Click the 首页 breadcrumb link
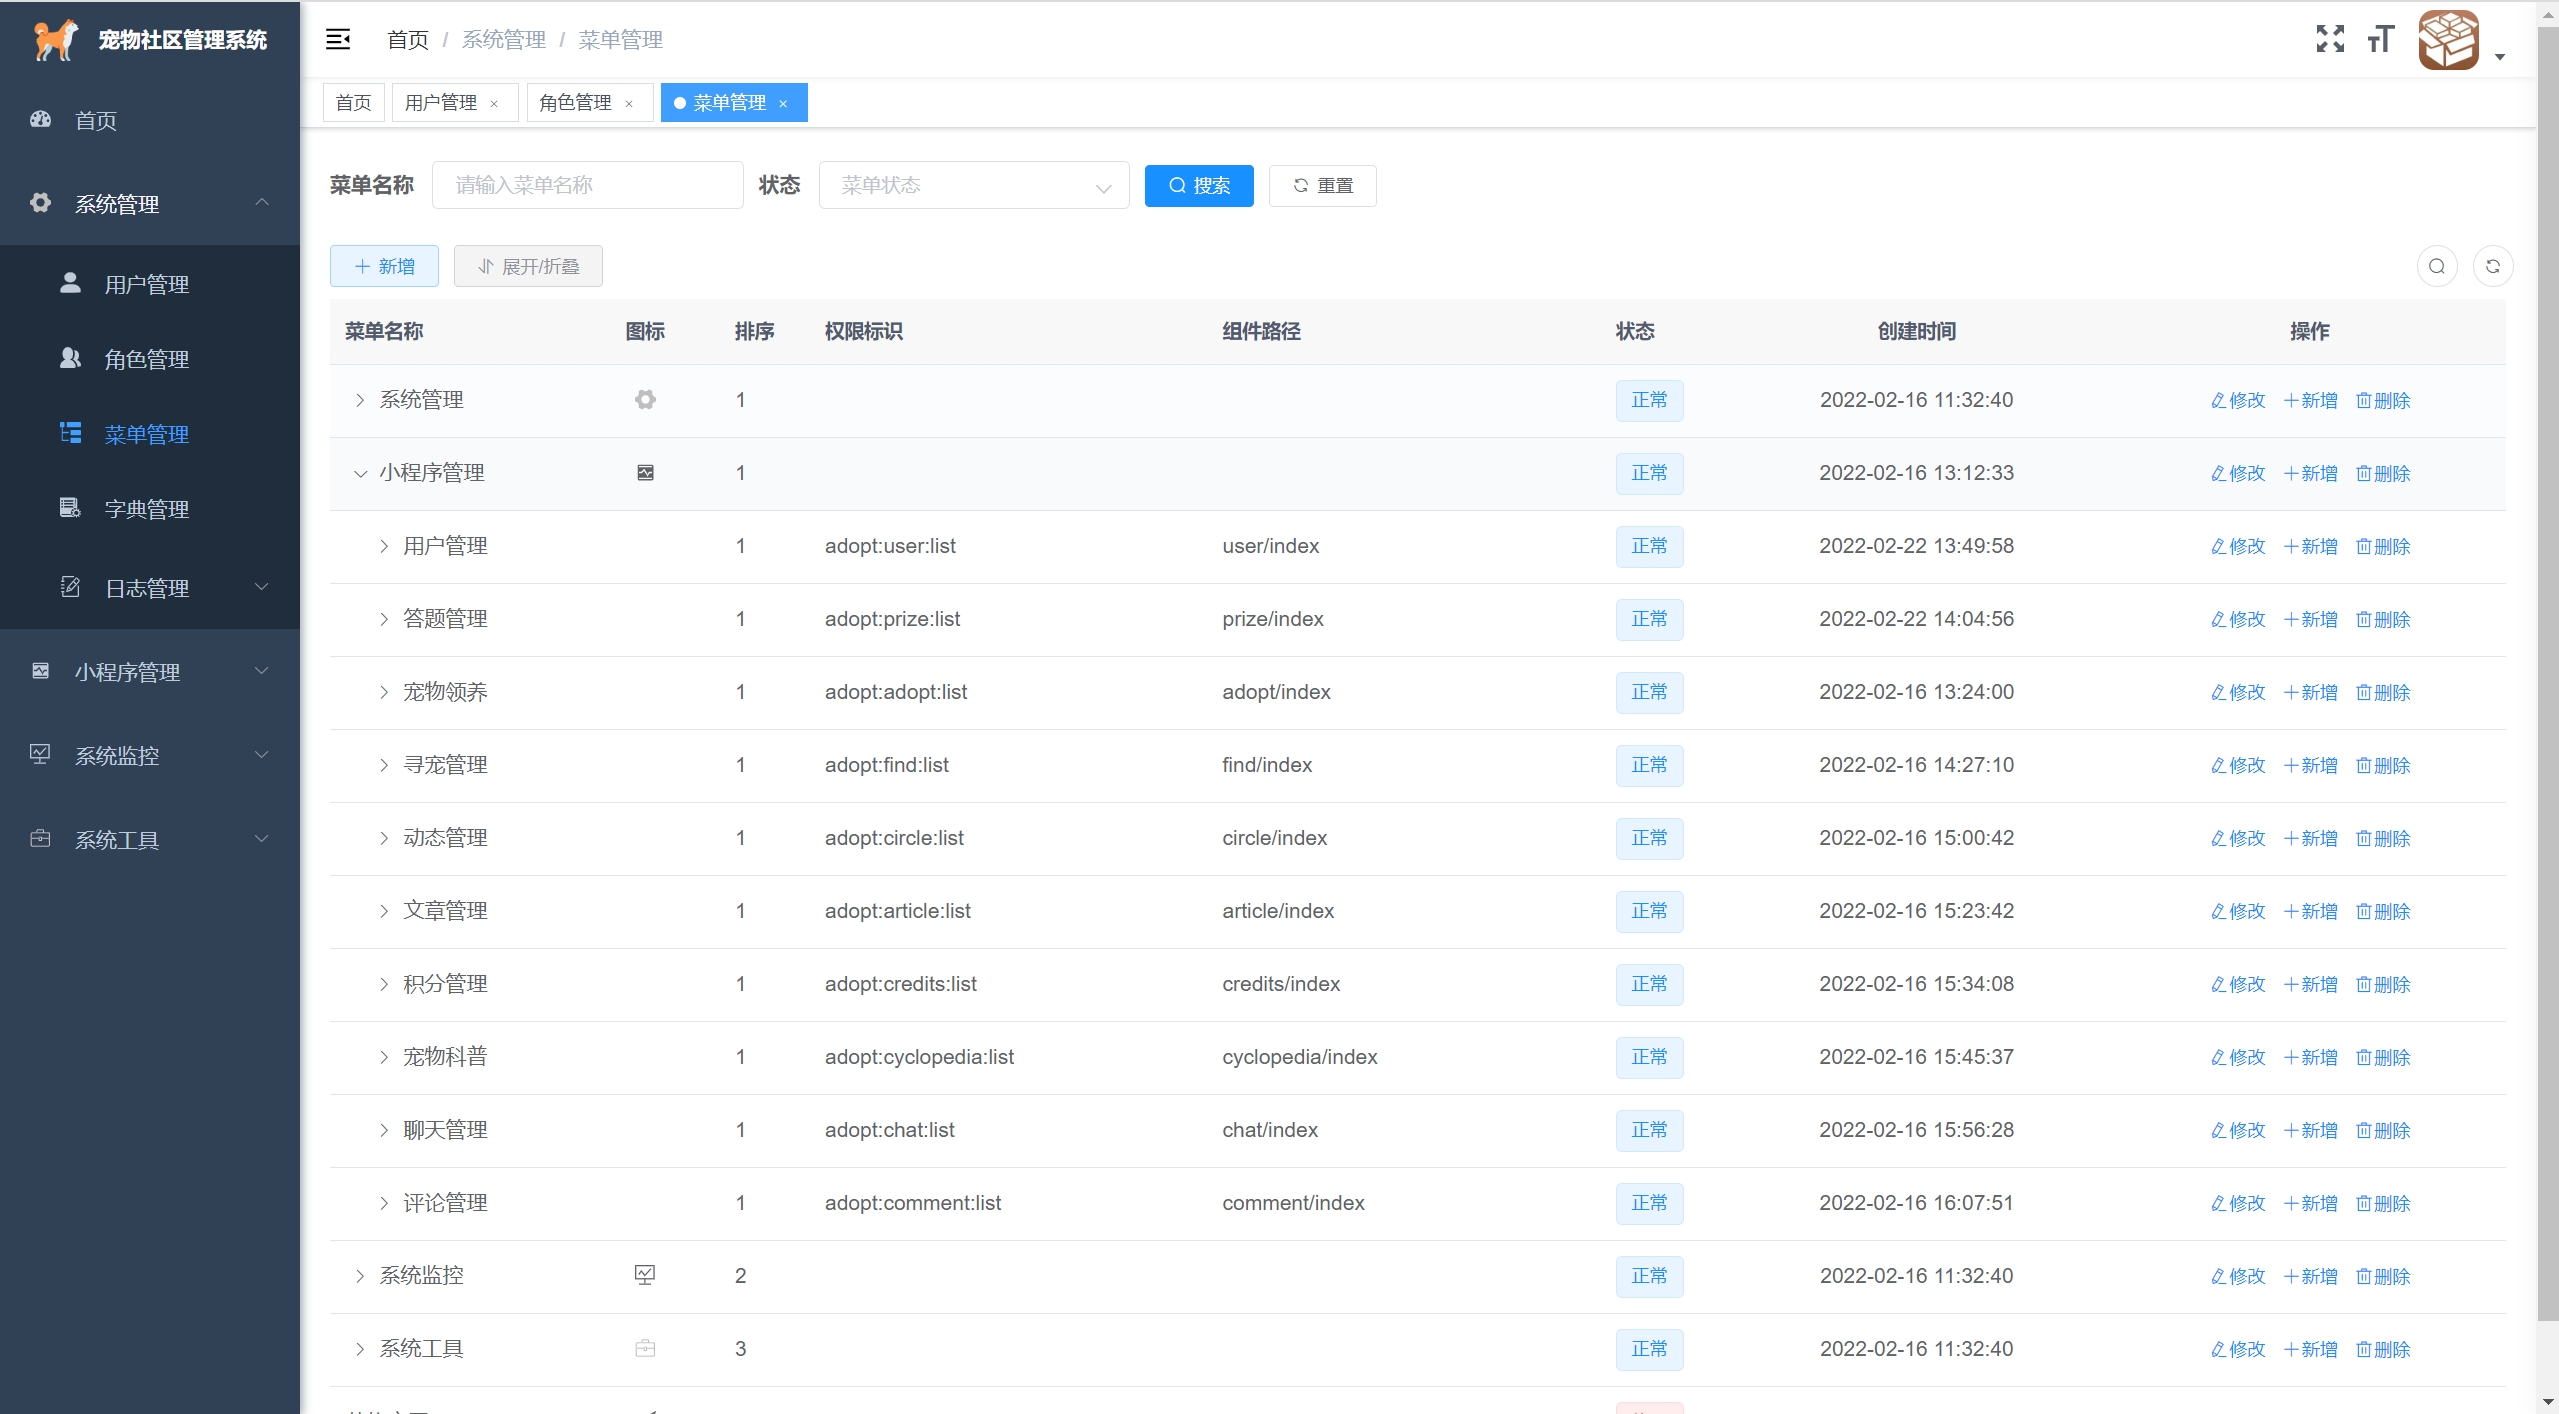 (408, 39)
